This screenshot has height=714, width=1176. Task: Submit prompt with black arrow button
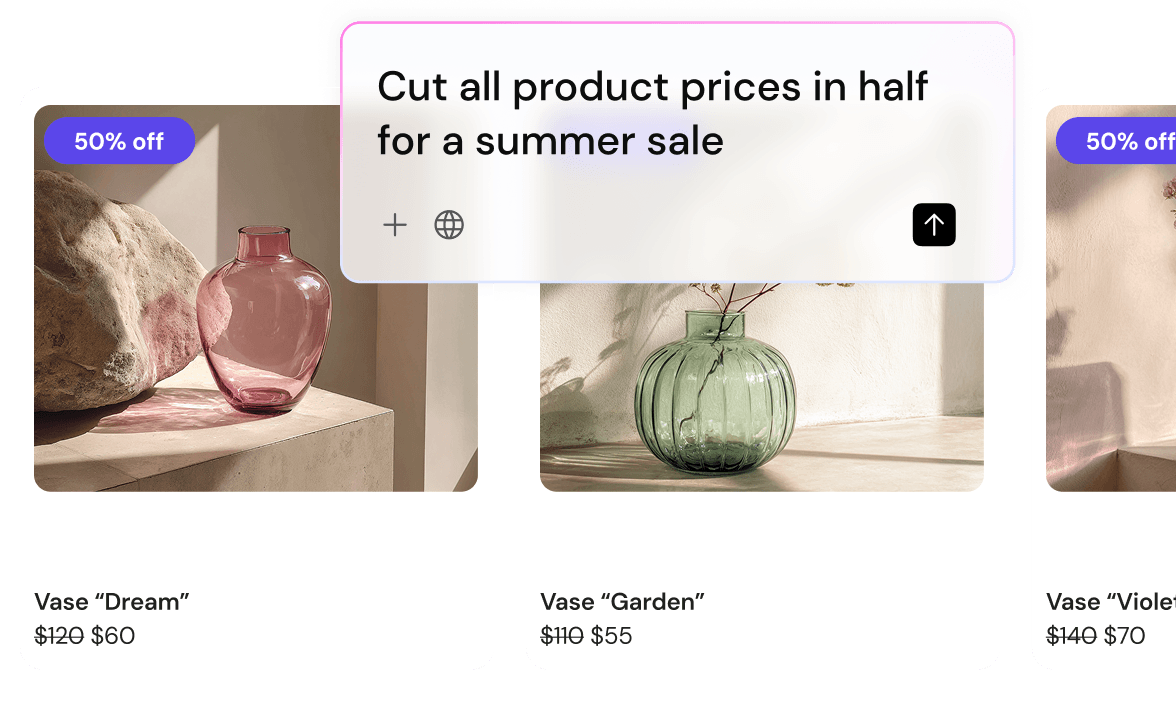point(934,224)
